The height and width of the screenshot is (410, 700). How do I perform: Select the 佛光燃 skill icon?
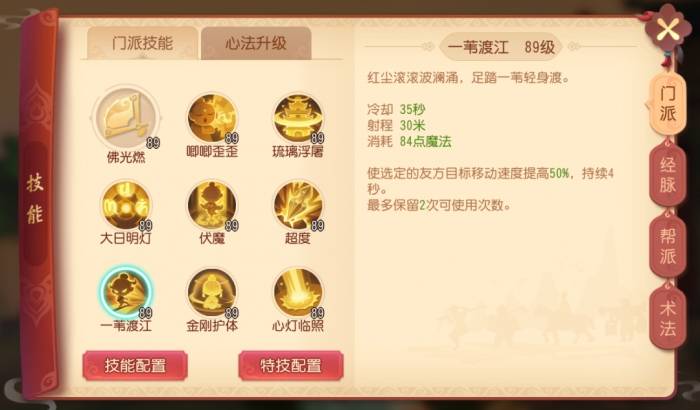(x=125, y=117)
